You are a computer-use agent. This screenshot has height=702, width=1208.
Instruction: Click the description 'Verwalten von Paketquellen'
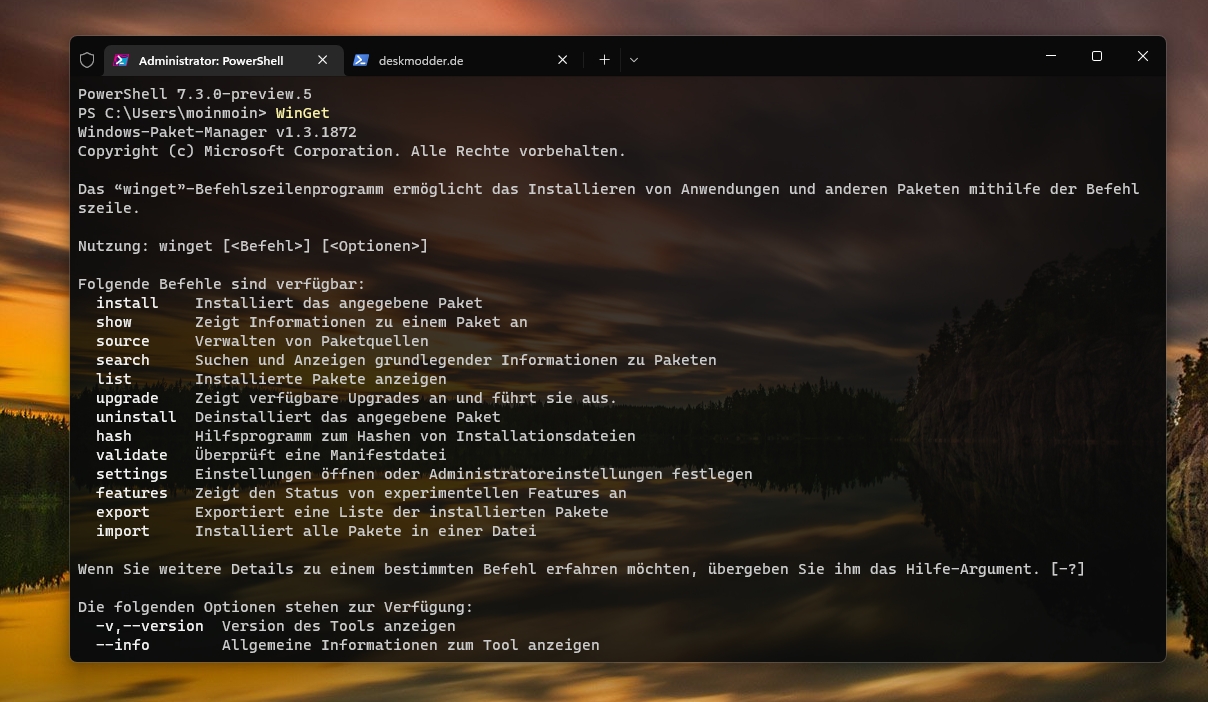coord(312,341)
